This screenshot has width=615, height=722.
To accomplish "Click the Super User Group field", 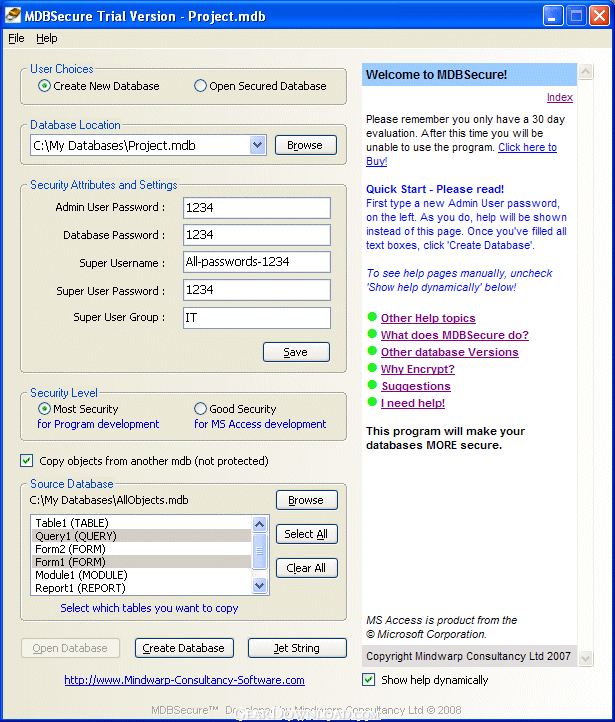I will pos(257,318).
